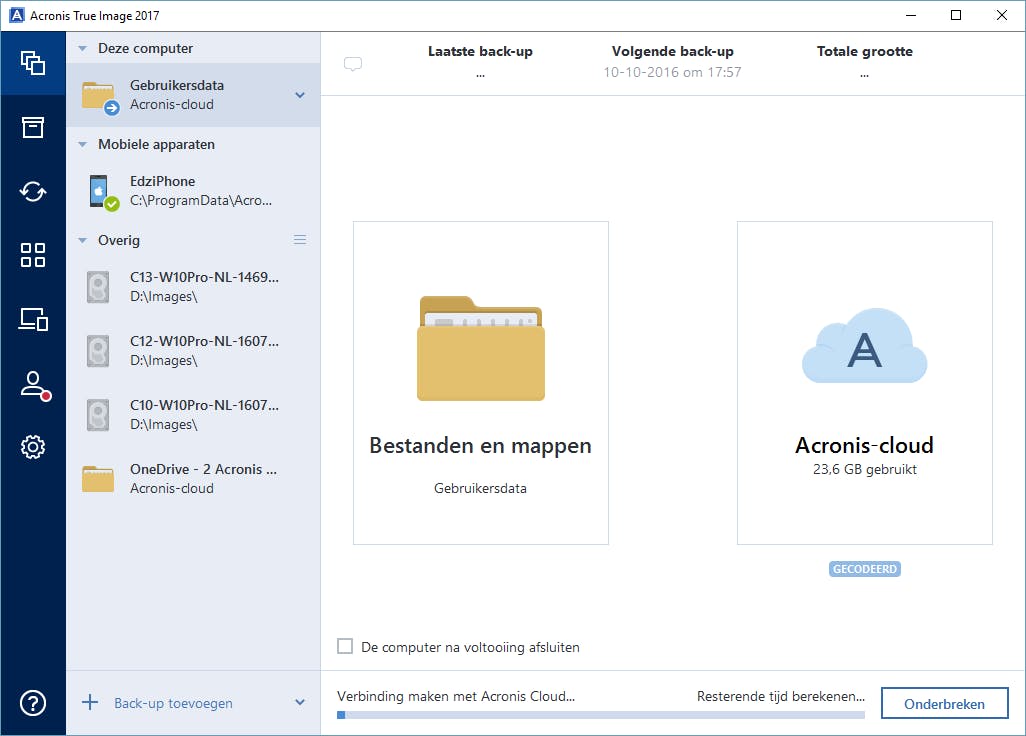Collapse the Mobiele apparaten group
Image resolution: width=1026 pixels, height=736 pixels.
click(82, 145)
